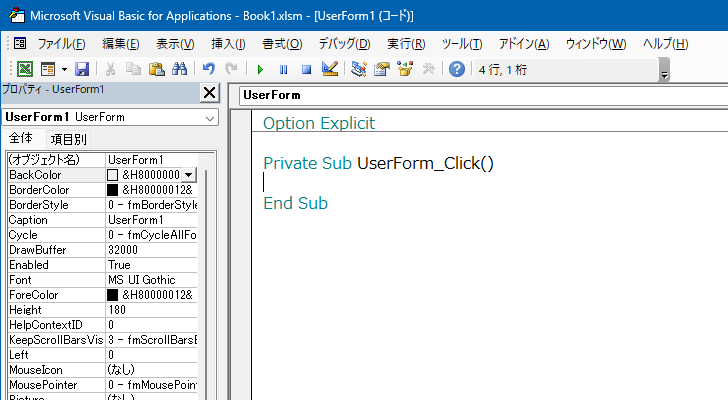728x400 pixels.
Task: Open the 実行(R) menu
Action: 406,44
